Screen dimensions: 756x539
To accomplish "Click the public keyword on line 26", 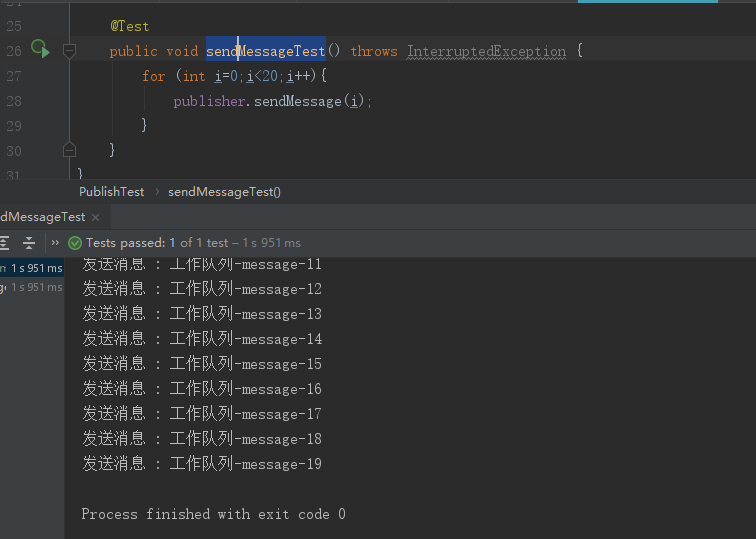I will (x=134, y=51).
